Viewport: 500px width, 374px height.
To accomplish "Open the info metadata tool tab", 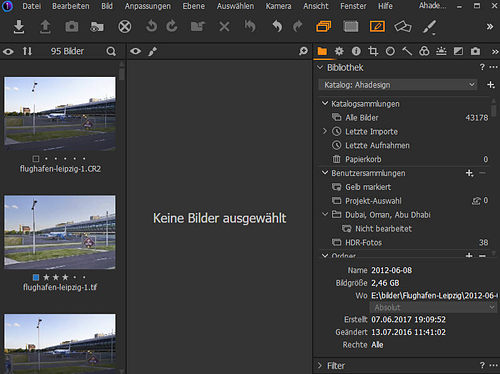I will pos(356,51).
